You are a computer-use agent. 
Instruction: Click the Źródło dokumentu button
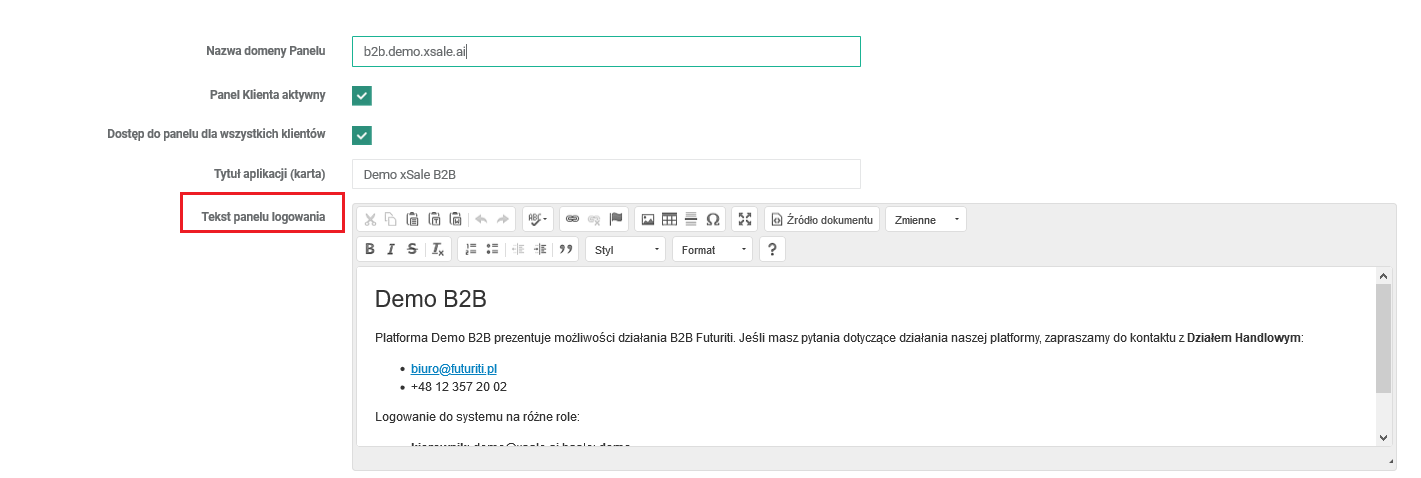coord(822,219)
